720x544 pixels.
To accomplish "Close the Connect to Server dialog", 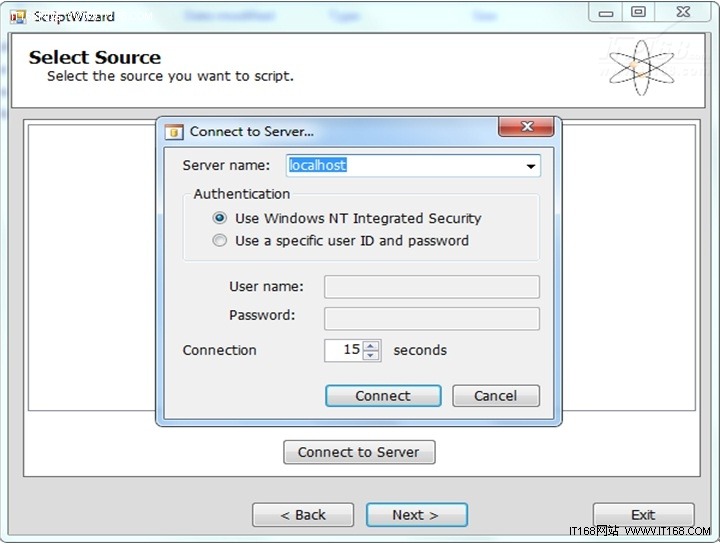I will tap(526, 126).
